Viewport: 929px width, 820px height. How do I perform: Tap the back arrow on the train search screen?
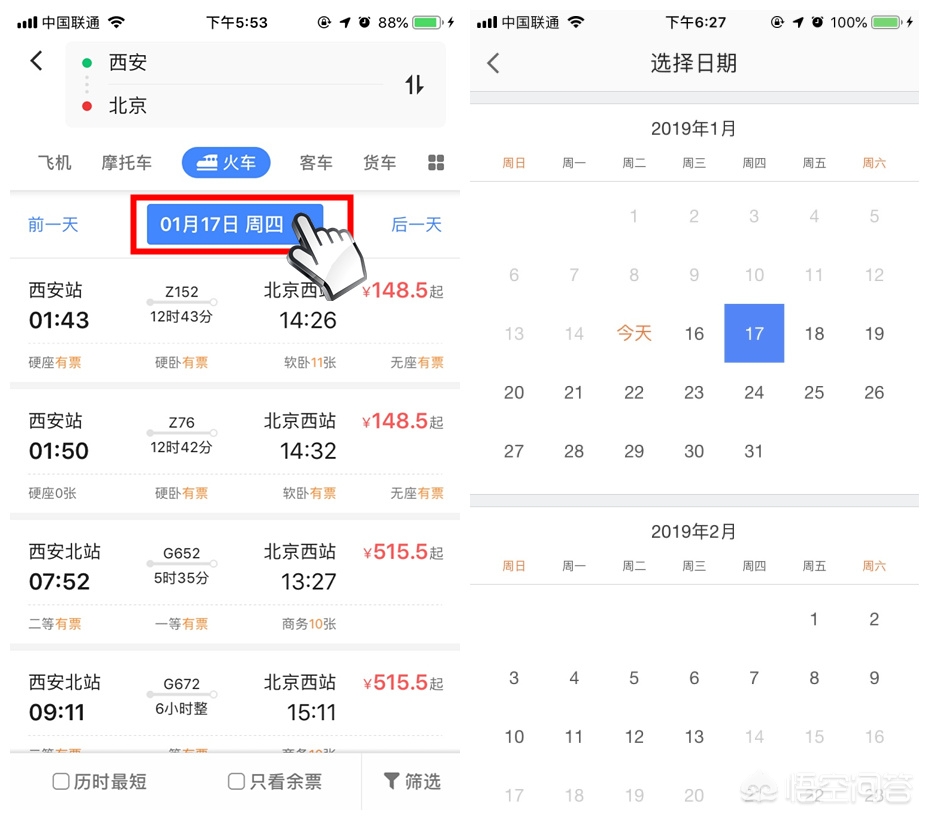tap(37, 60)
